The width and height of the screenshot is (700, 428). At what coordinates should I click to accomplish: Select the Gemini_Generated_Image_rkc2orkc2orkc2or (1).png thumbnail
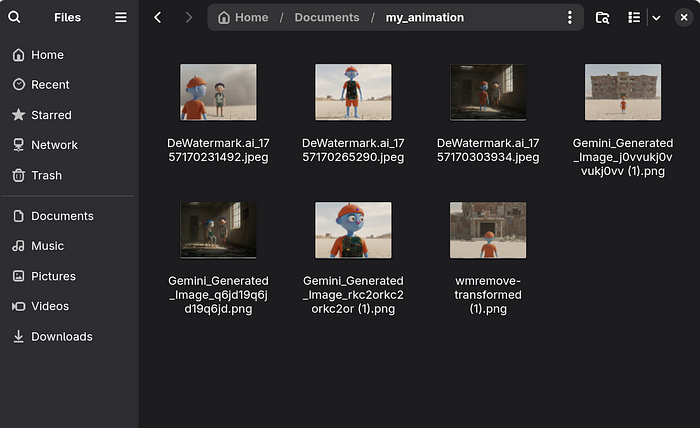353,230
